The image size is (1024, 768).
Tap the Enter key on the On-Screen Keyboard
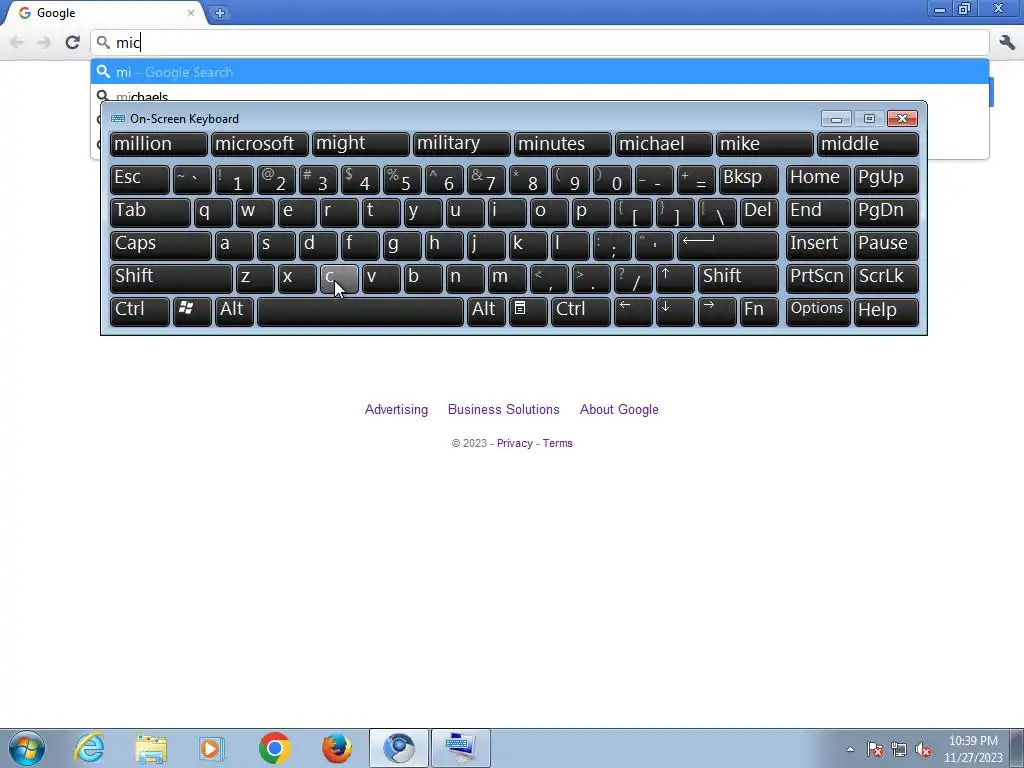click(728, 246)
